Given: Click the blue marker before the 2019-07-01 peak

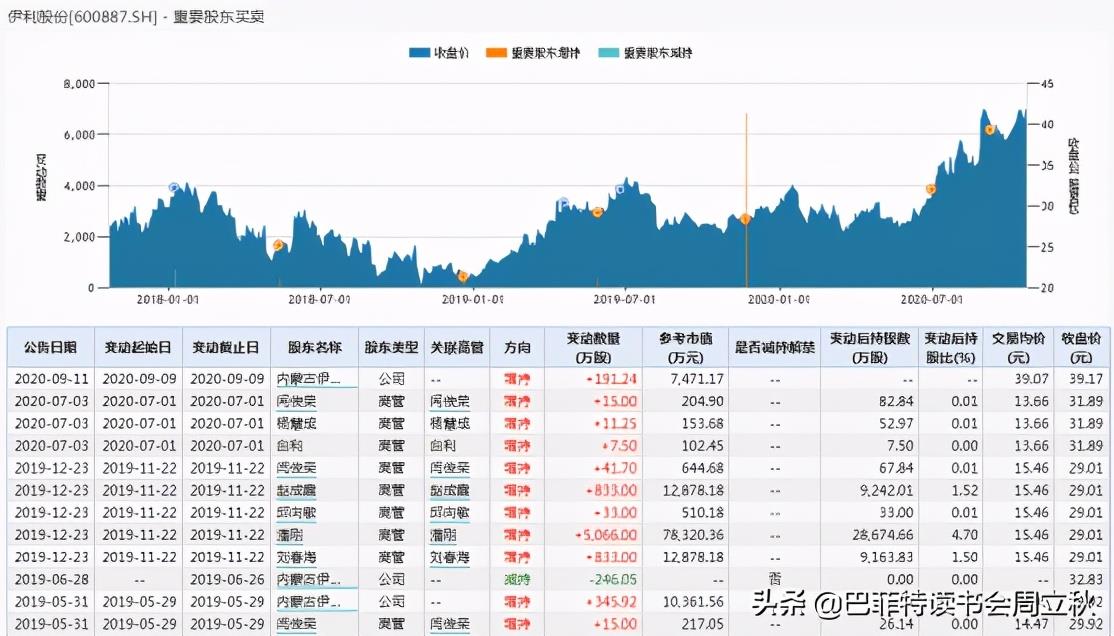Looking at the screenshot, I should click(x=563, y=203).
